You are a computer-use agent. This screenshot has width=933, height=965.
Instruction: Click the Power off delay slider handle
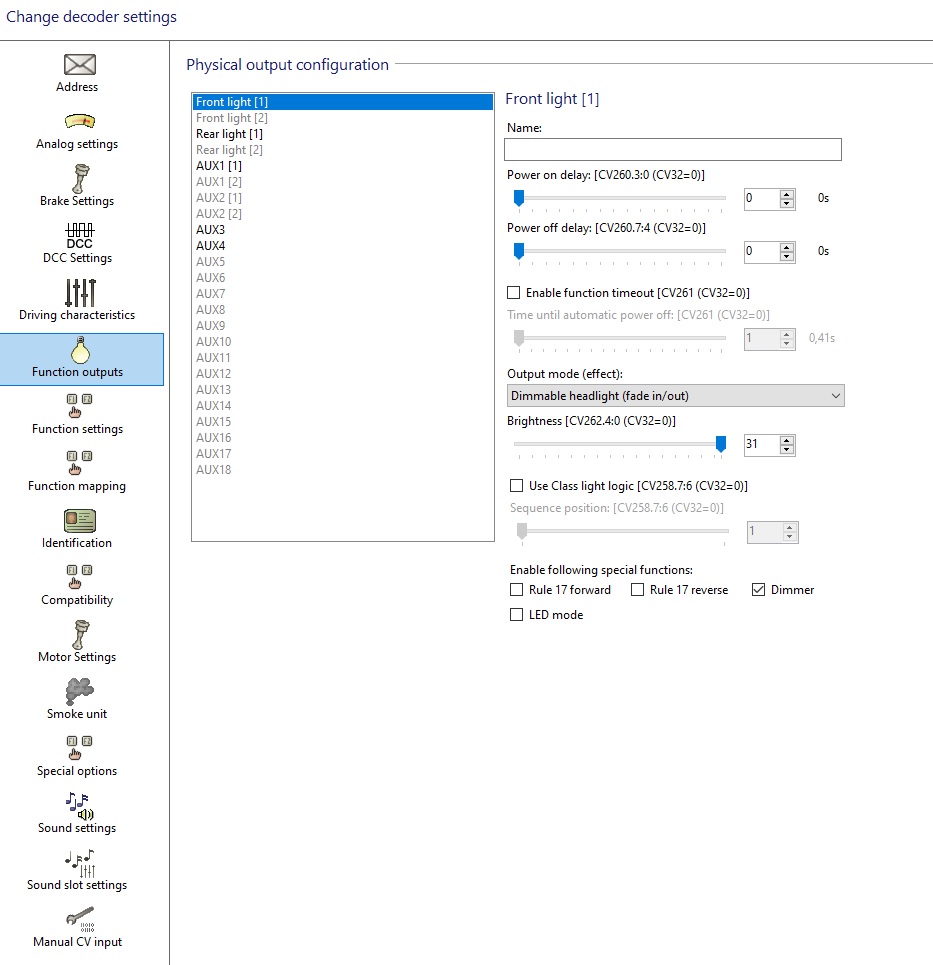click(519, 250)
